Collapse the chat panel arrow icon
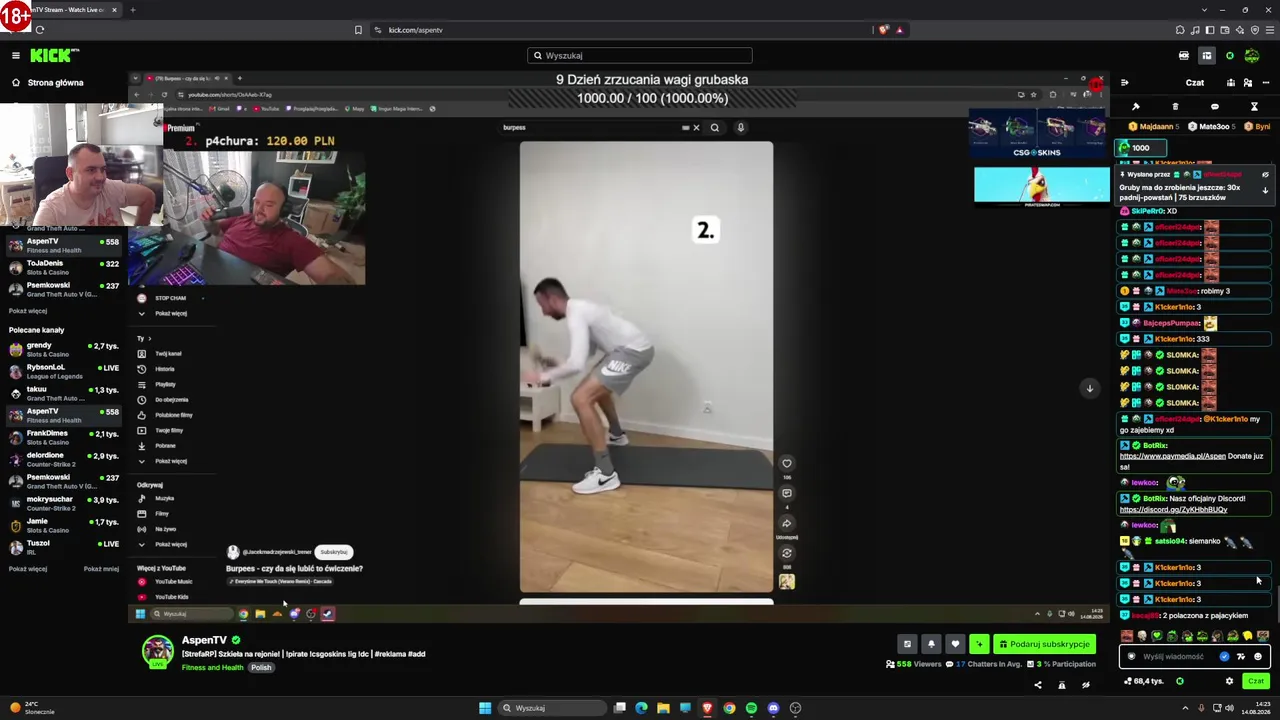The image size is (1280, 720). point(1125,83)
